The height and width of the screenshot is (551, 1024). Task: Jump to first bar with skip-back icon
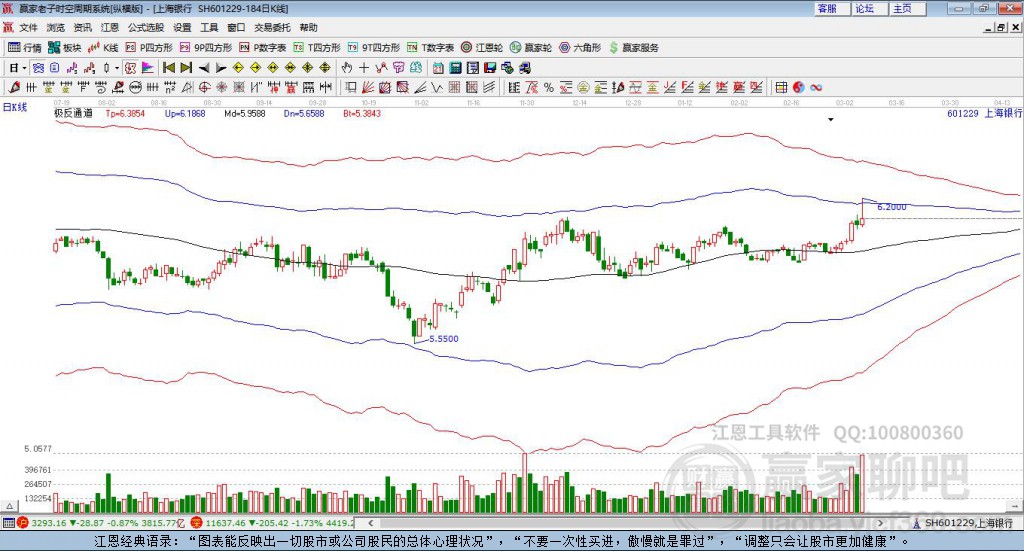168,68
